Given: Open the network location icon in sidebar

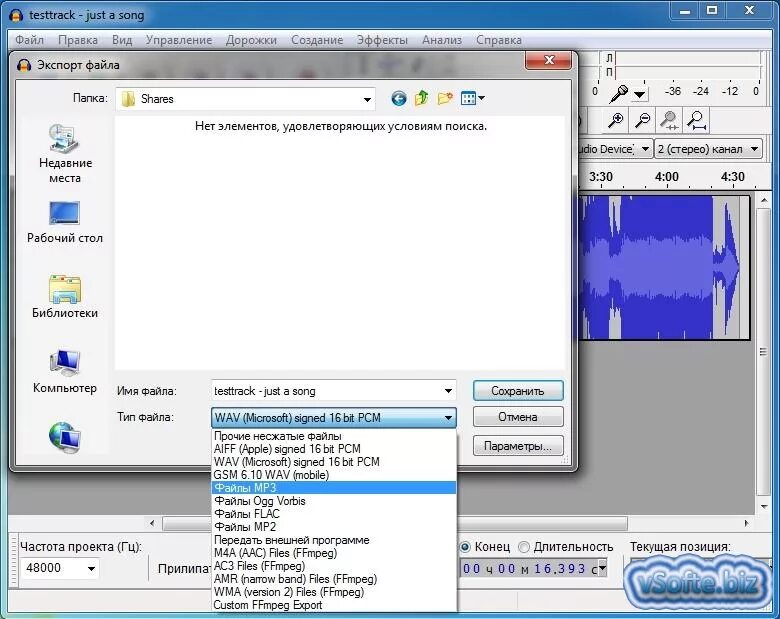Looking at the screenshot, I should (x=65, y=437).
